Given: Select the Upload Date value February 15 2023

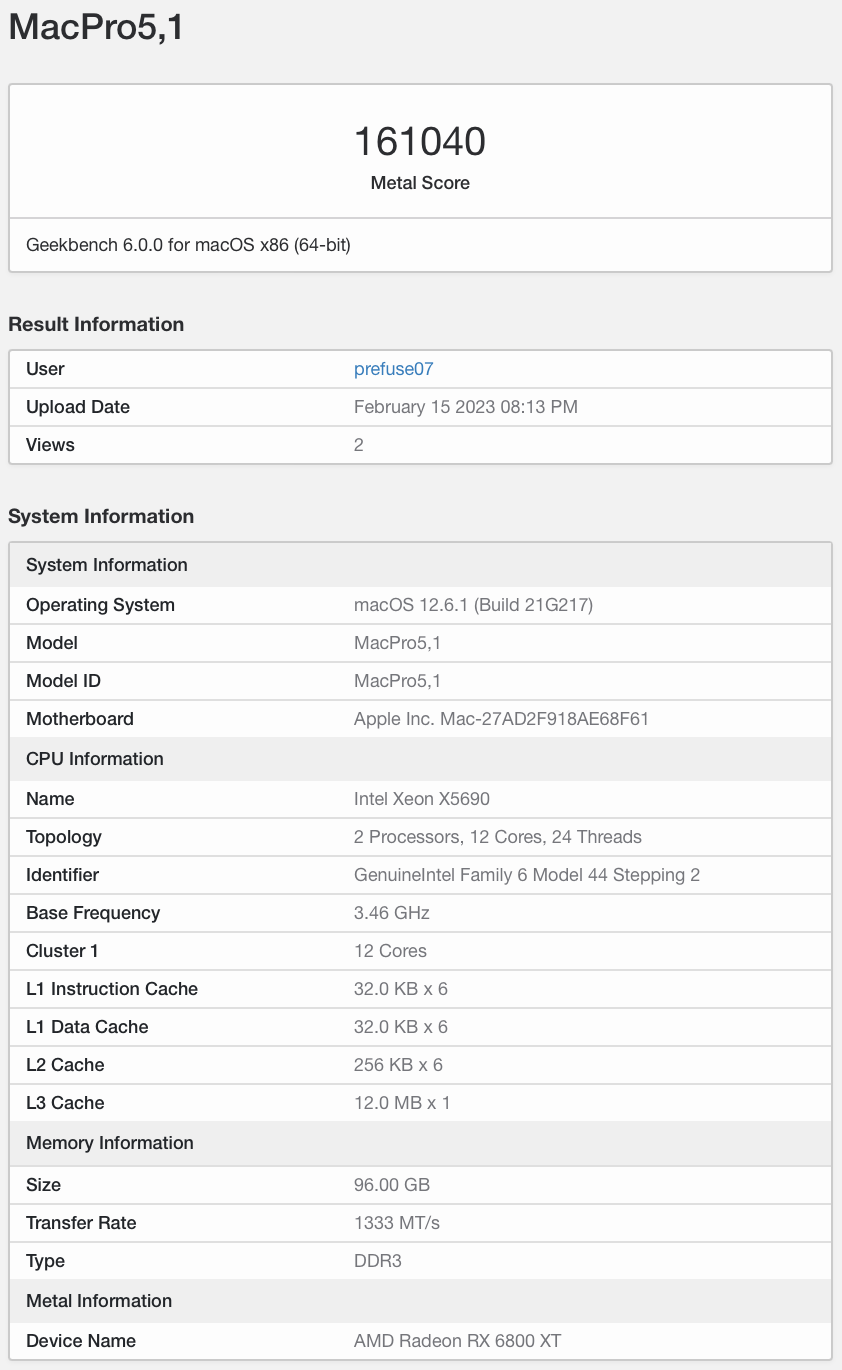Looking at the screenshot, I should pyautogui.click(x=466, y=407).
